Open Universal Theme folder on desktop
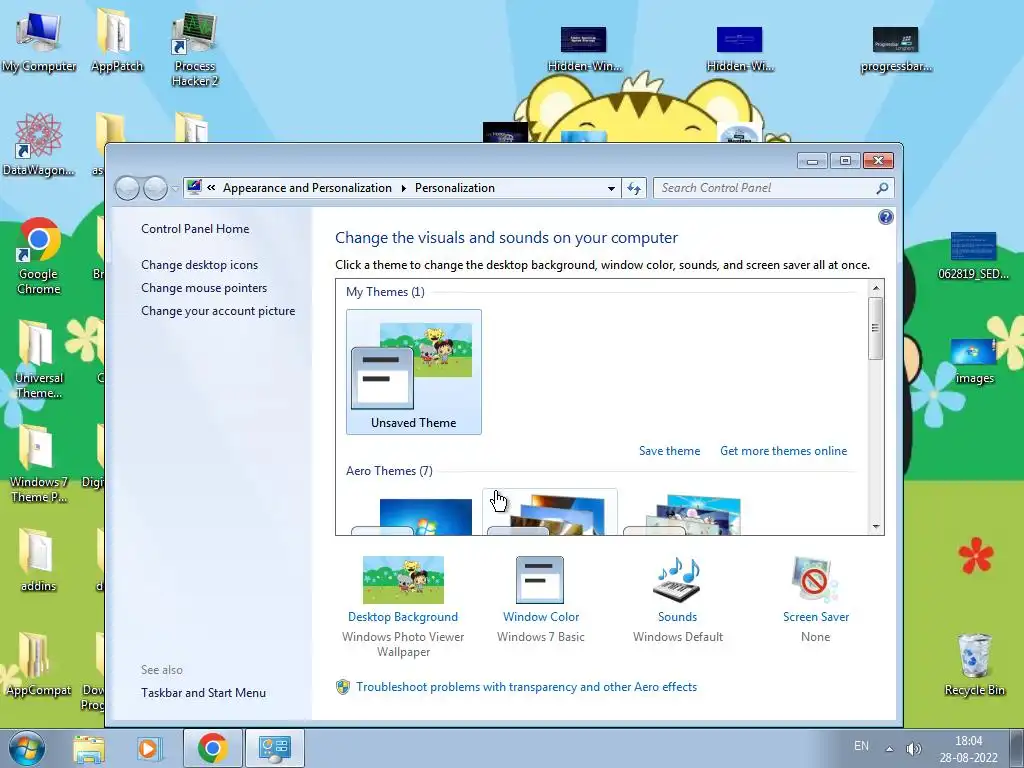1024x768 pixels. coord(39,359)
